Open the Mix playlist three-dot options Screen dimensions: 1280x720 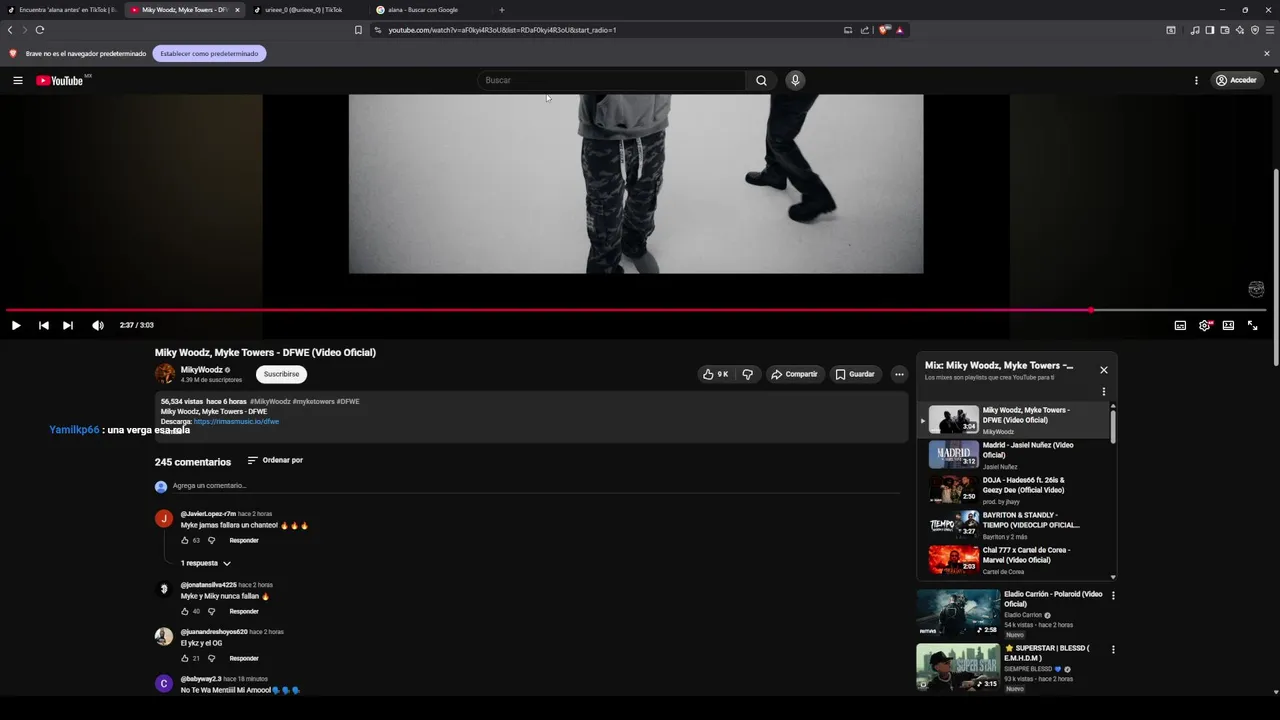(x=1104, y=392)
